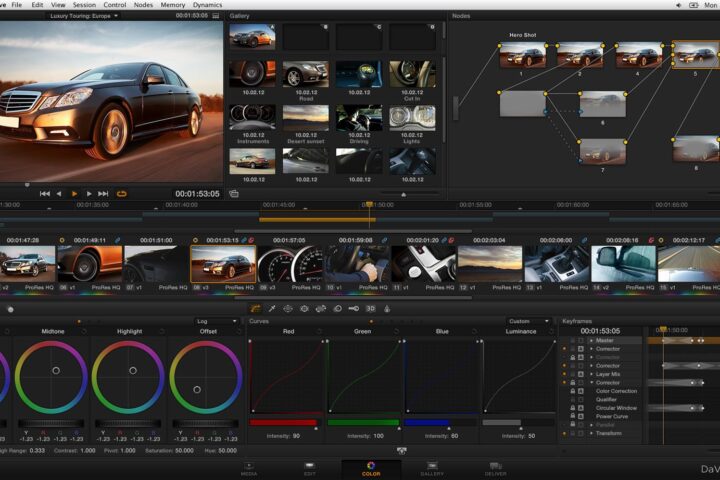Toggle playback loop mode
This screenshot has width=720, height=480.
121,194
